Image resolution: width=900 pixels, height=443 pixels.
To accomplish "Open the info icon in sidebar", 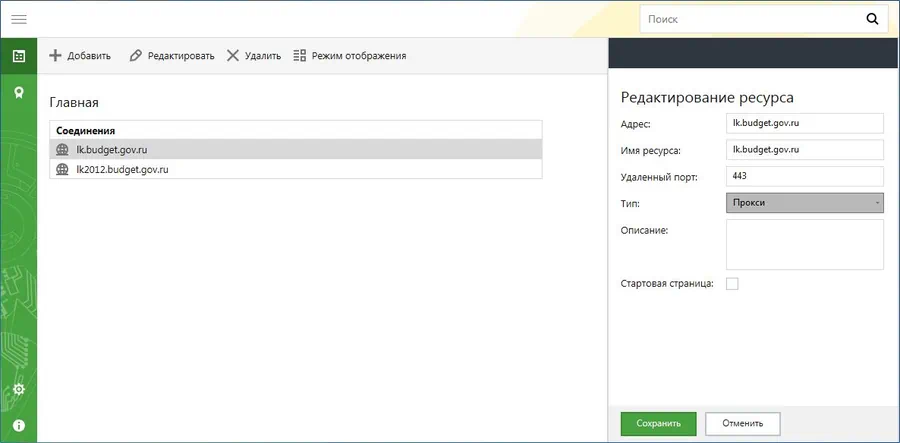I will point(19,425).
